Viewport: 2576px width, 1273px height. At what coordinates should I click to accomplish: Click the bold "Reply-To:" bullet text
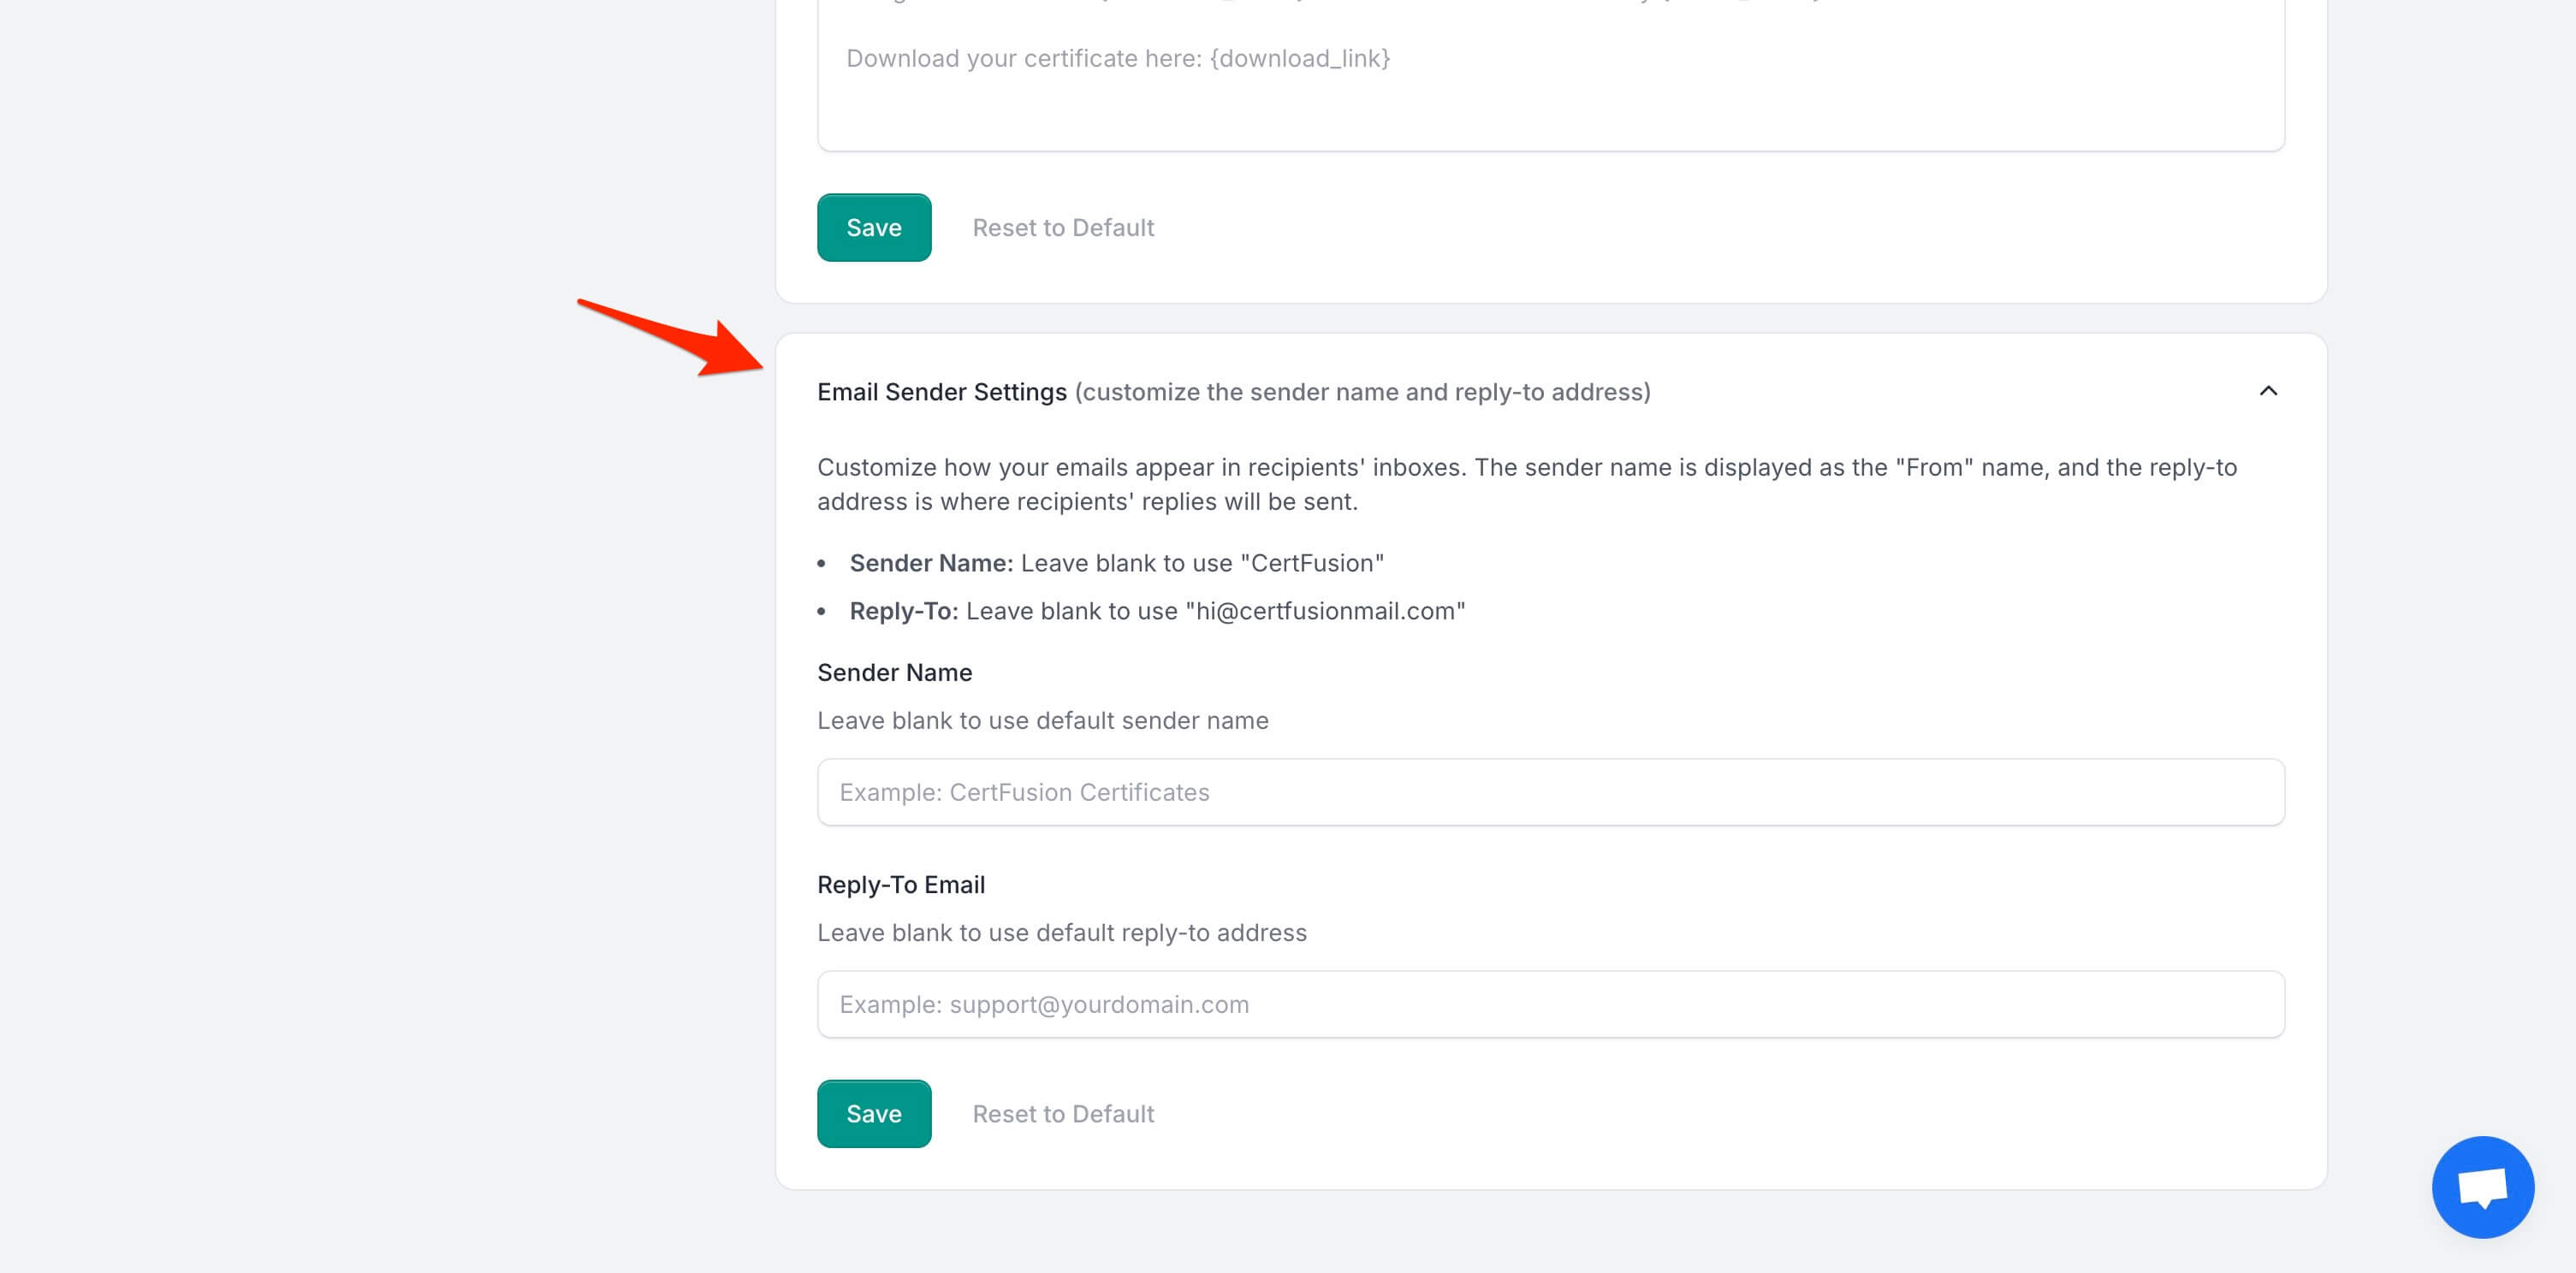903,611
